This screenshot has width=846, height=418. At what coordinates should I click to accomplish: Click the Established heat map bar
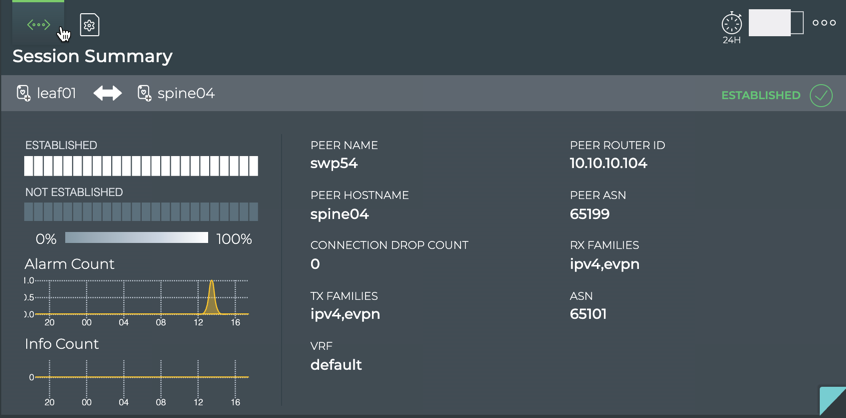141,166
